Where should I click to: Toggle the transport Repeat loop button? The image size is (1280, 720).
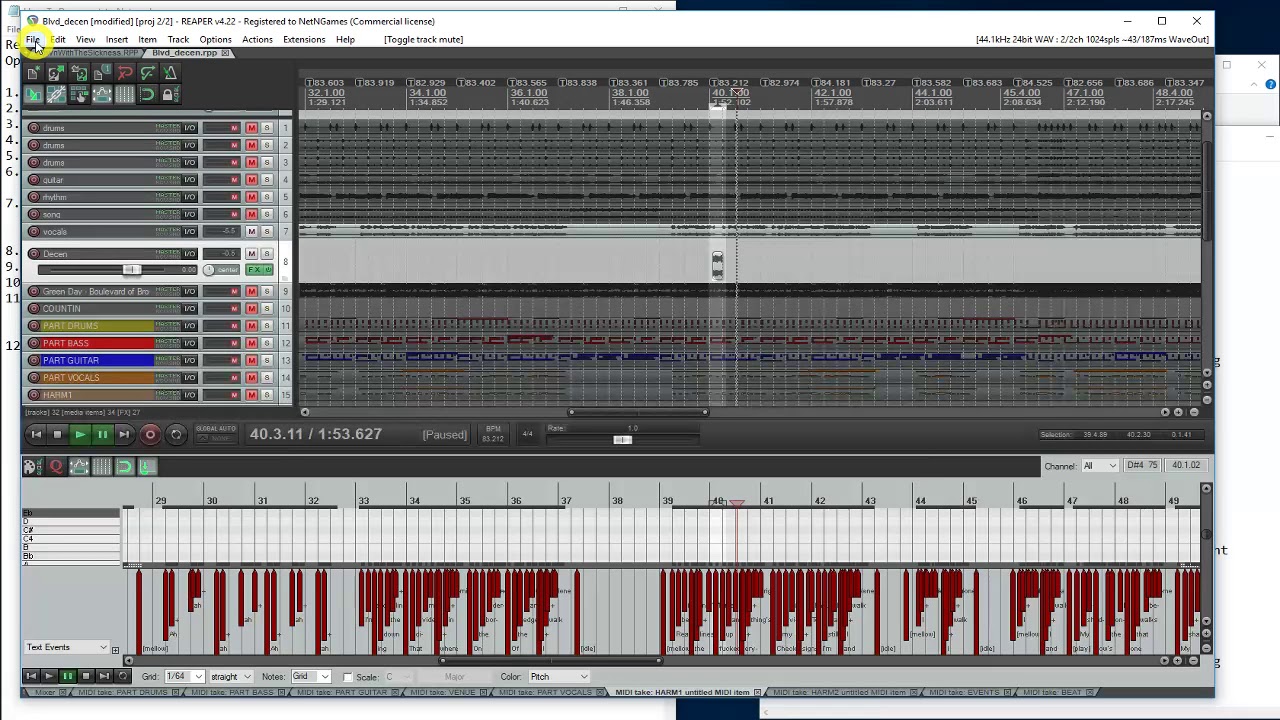176,434
